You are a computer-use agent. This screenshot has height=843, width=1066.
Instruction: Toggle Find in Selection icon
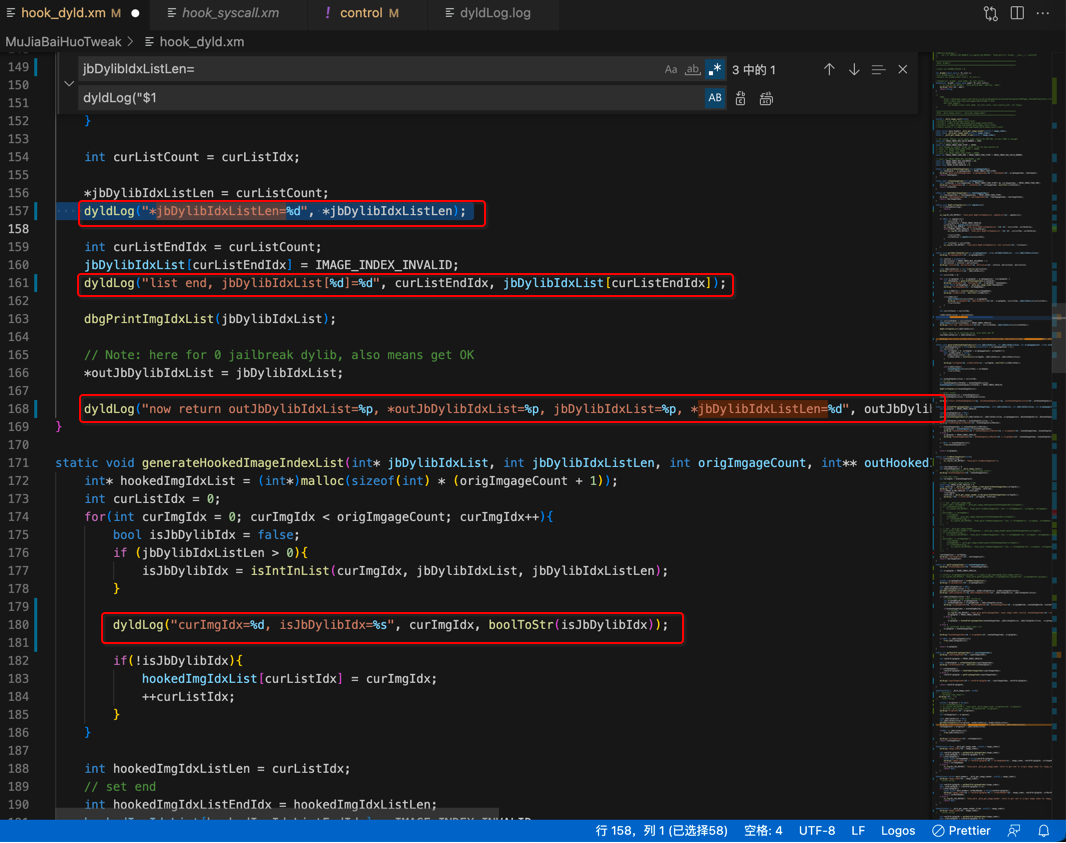[x=878, y=69]
